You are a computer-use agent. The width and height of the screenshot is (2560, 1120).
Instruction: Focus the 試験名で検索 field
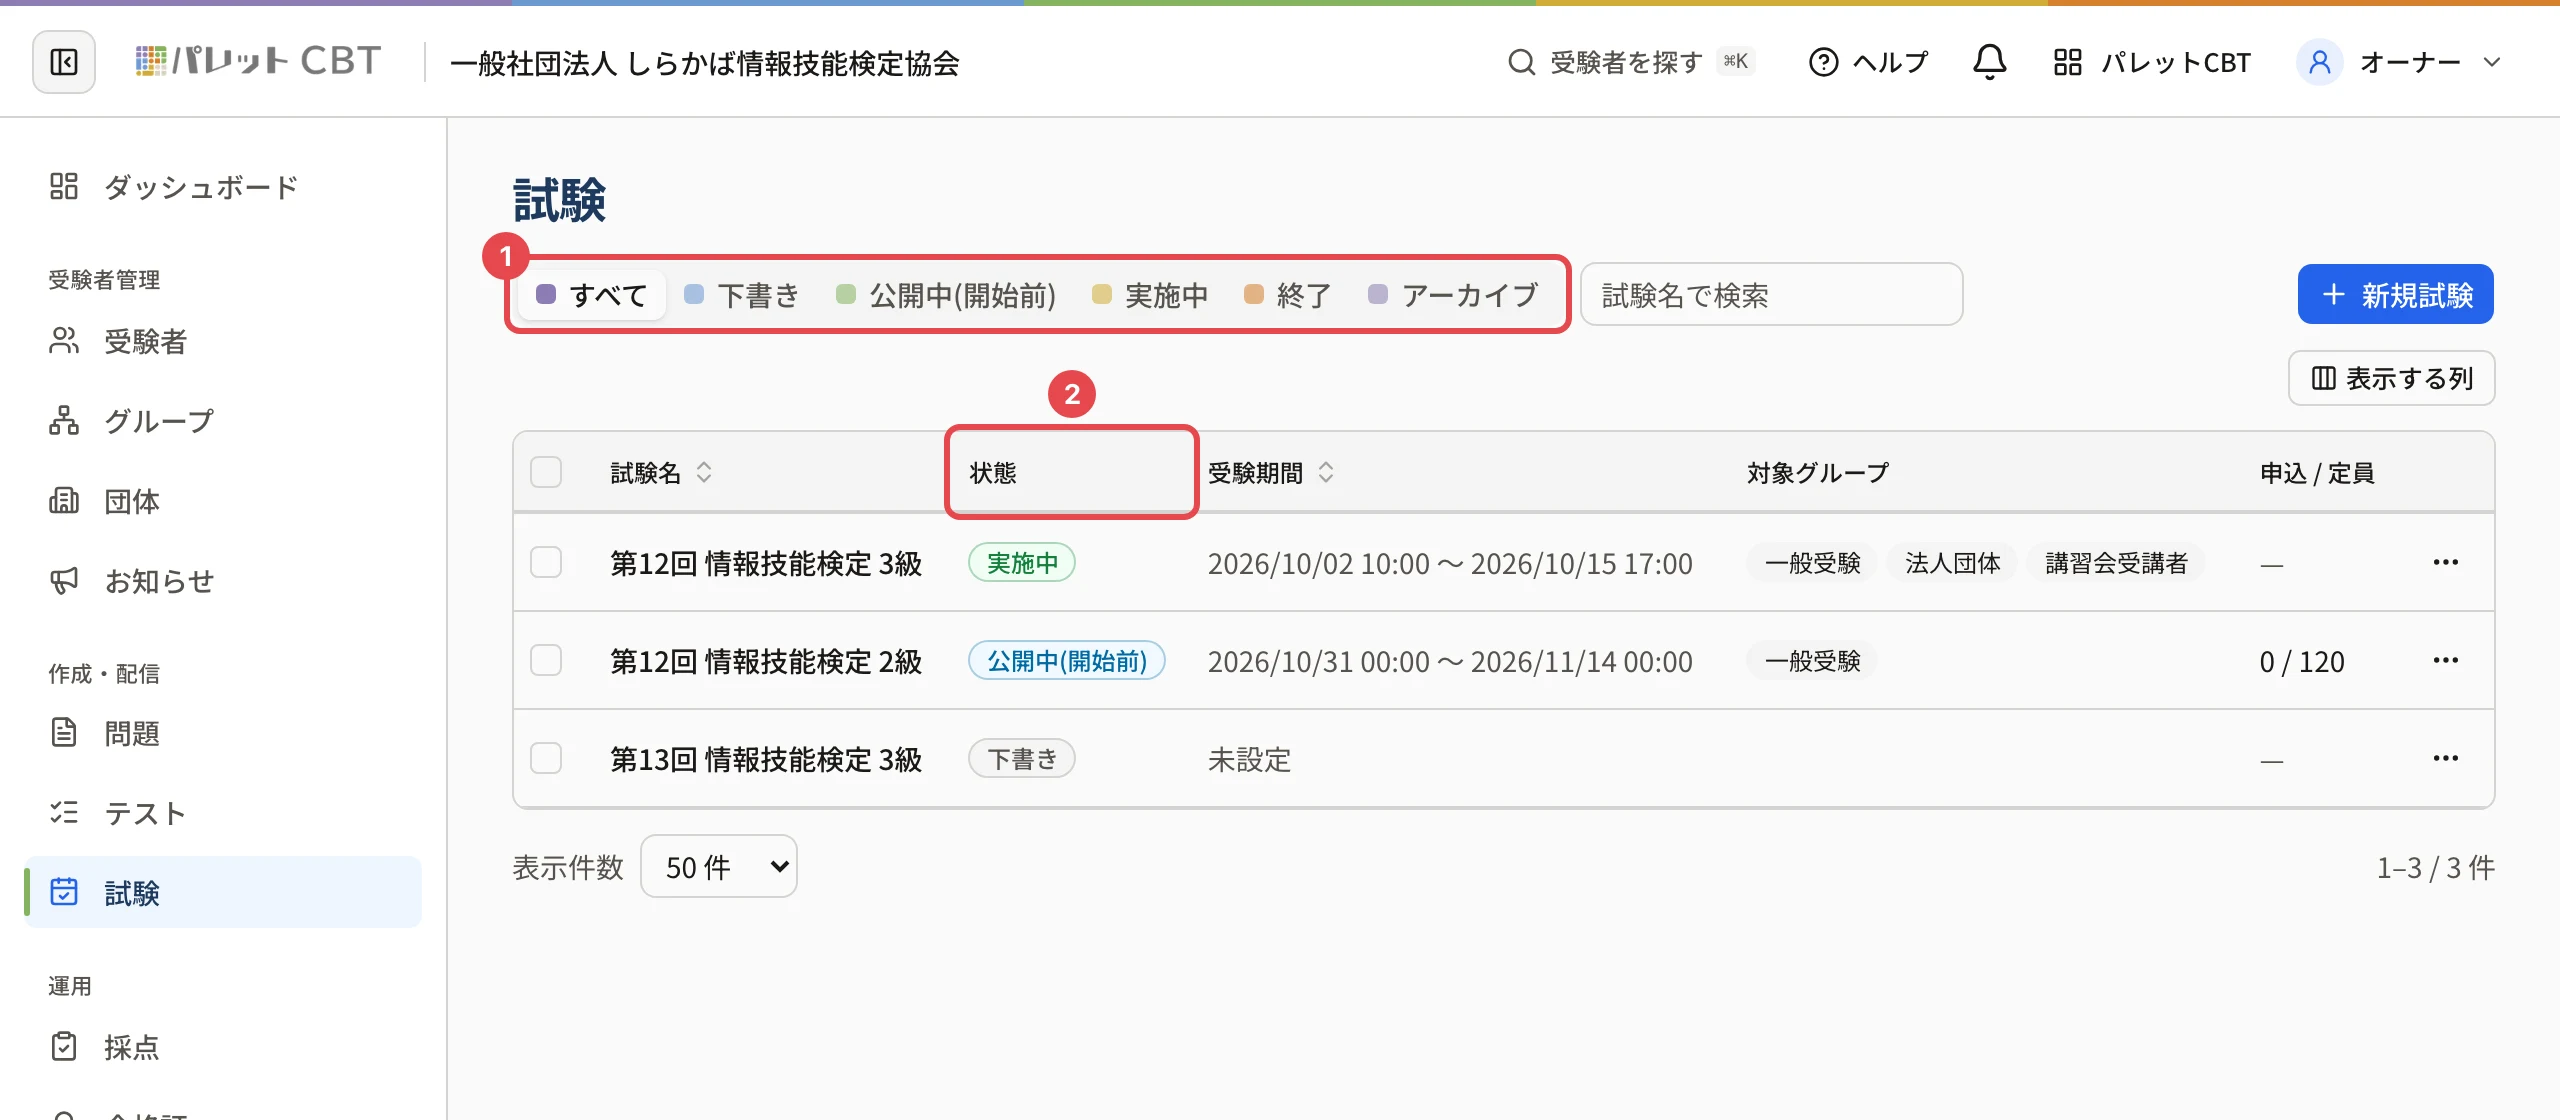click(x=1772, y=294)
